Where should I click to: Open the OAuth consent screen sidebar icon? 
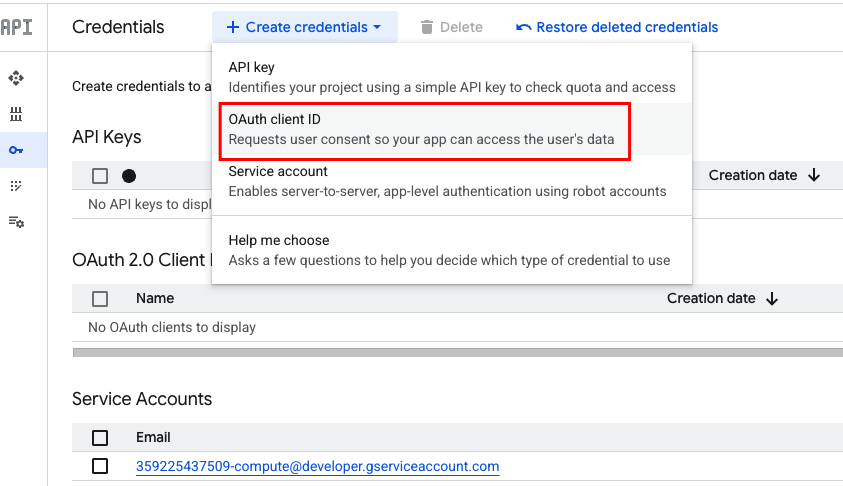click(x=16, y=186)
